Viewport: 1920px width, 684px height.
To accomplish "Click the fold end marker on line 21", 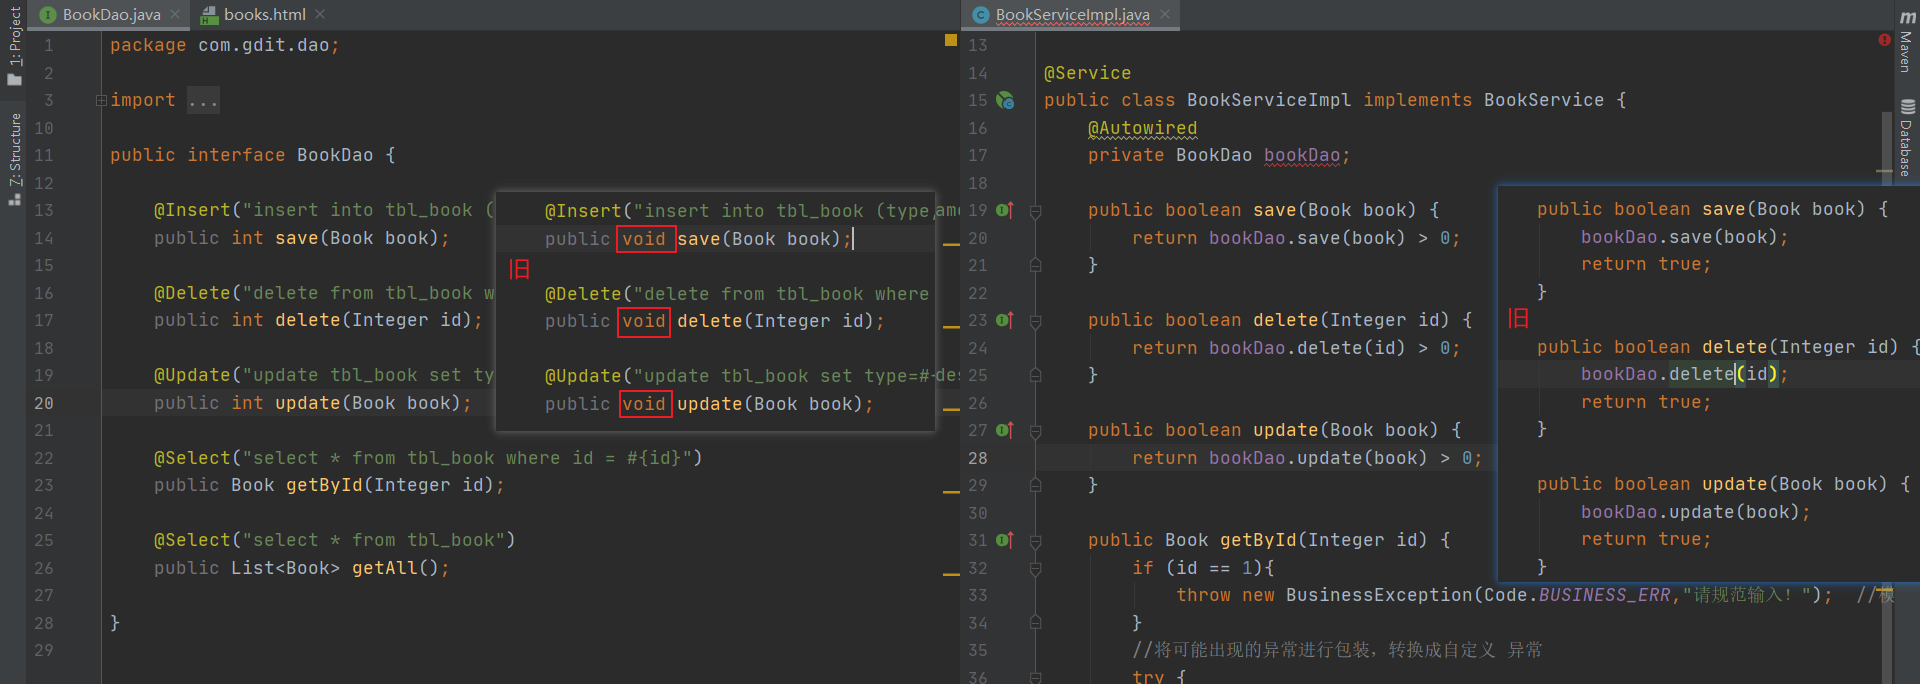I will tap(1036, 265).
